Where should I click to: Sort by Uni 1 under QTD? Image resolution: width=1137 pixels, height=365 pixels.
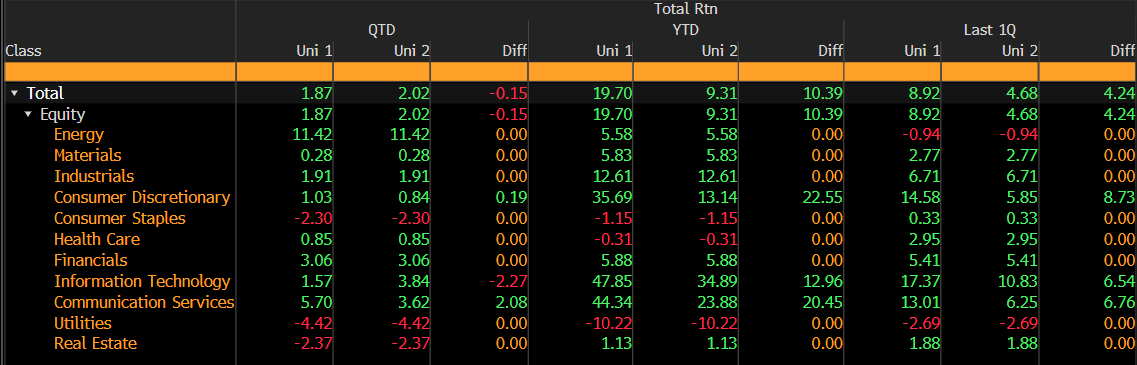coord(315,51)
